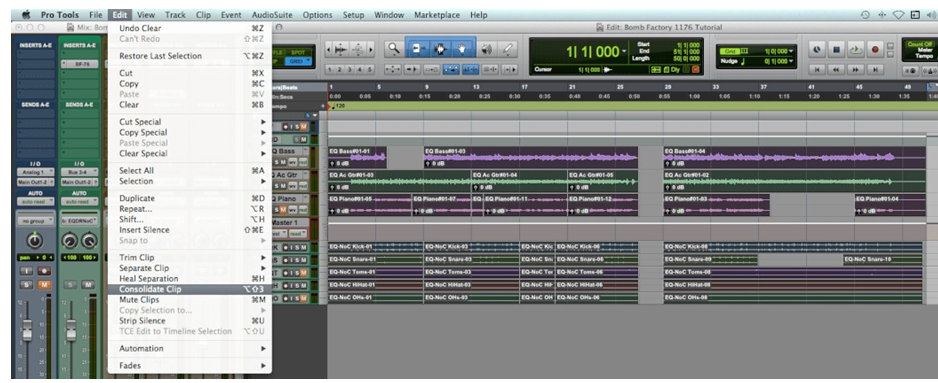Select the EQ Bass#01-04 audio clip
This screenshot has height=383, width=938.
pyautogui.click(x=793, y=157)
